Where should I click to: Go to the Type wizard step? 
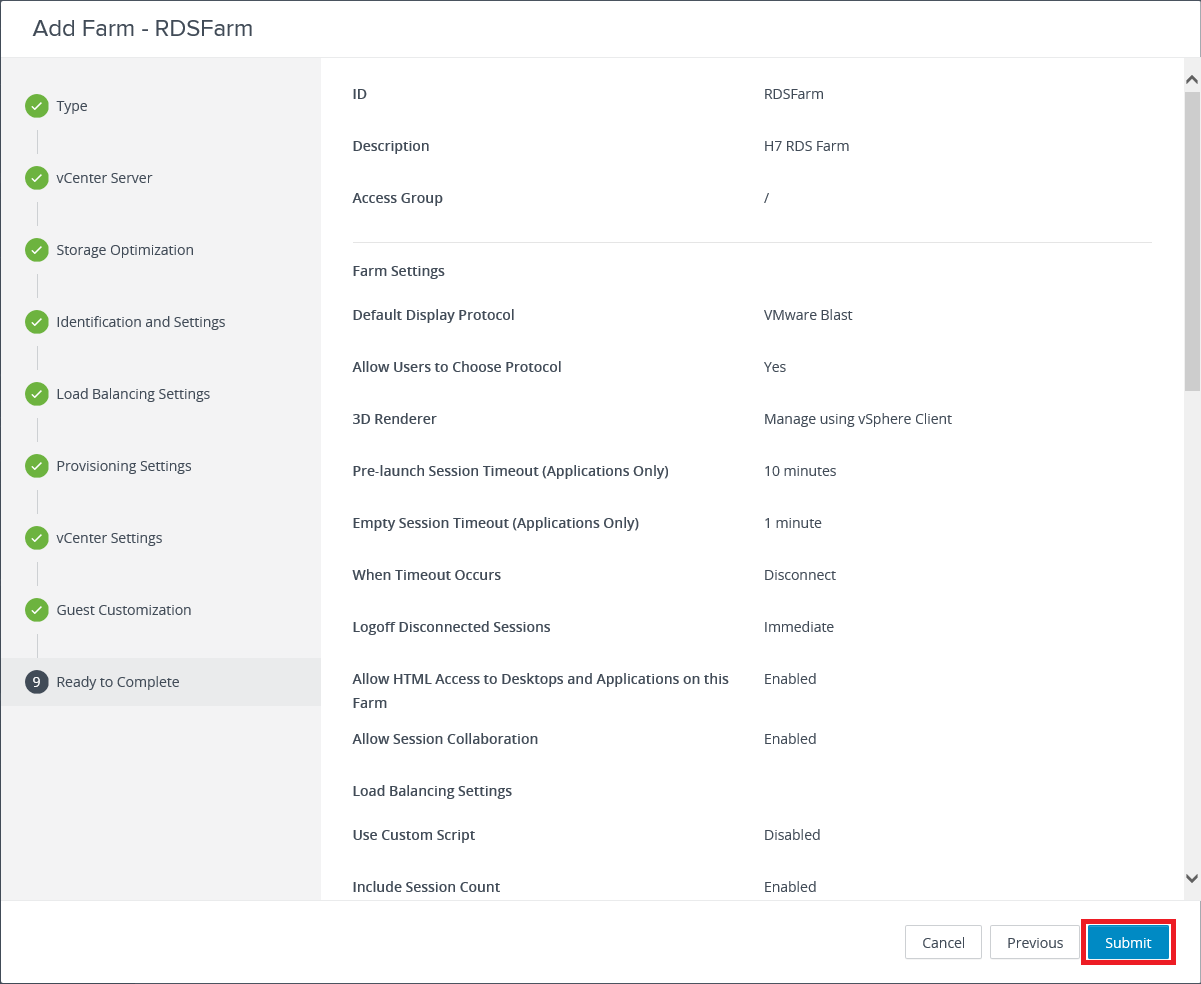[72, 106]
